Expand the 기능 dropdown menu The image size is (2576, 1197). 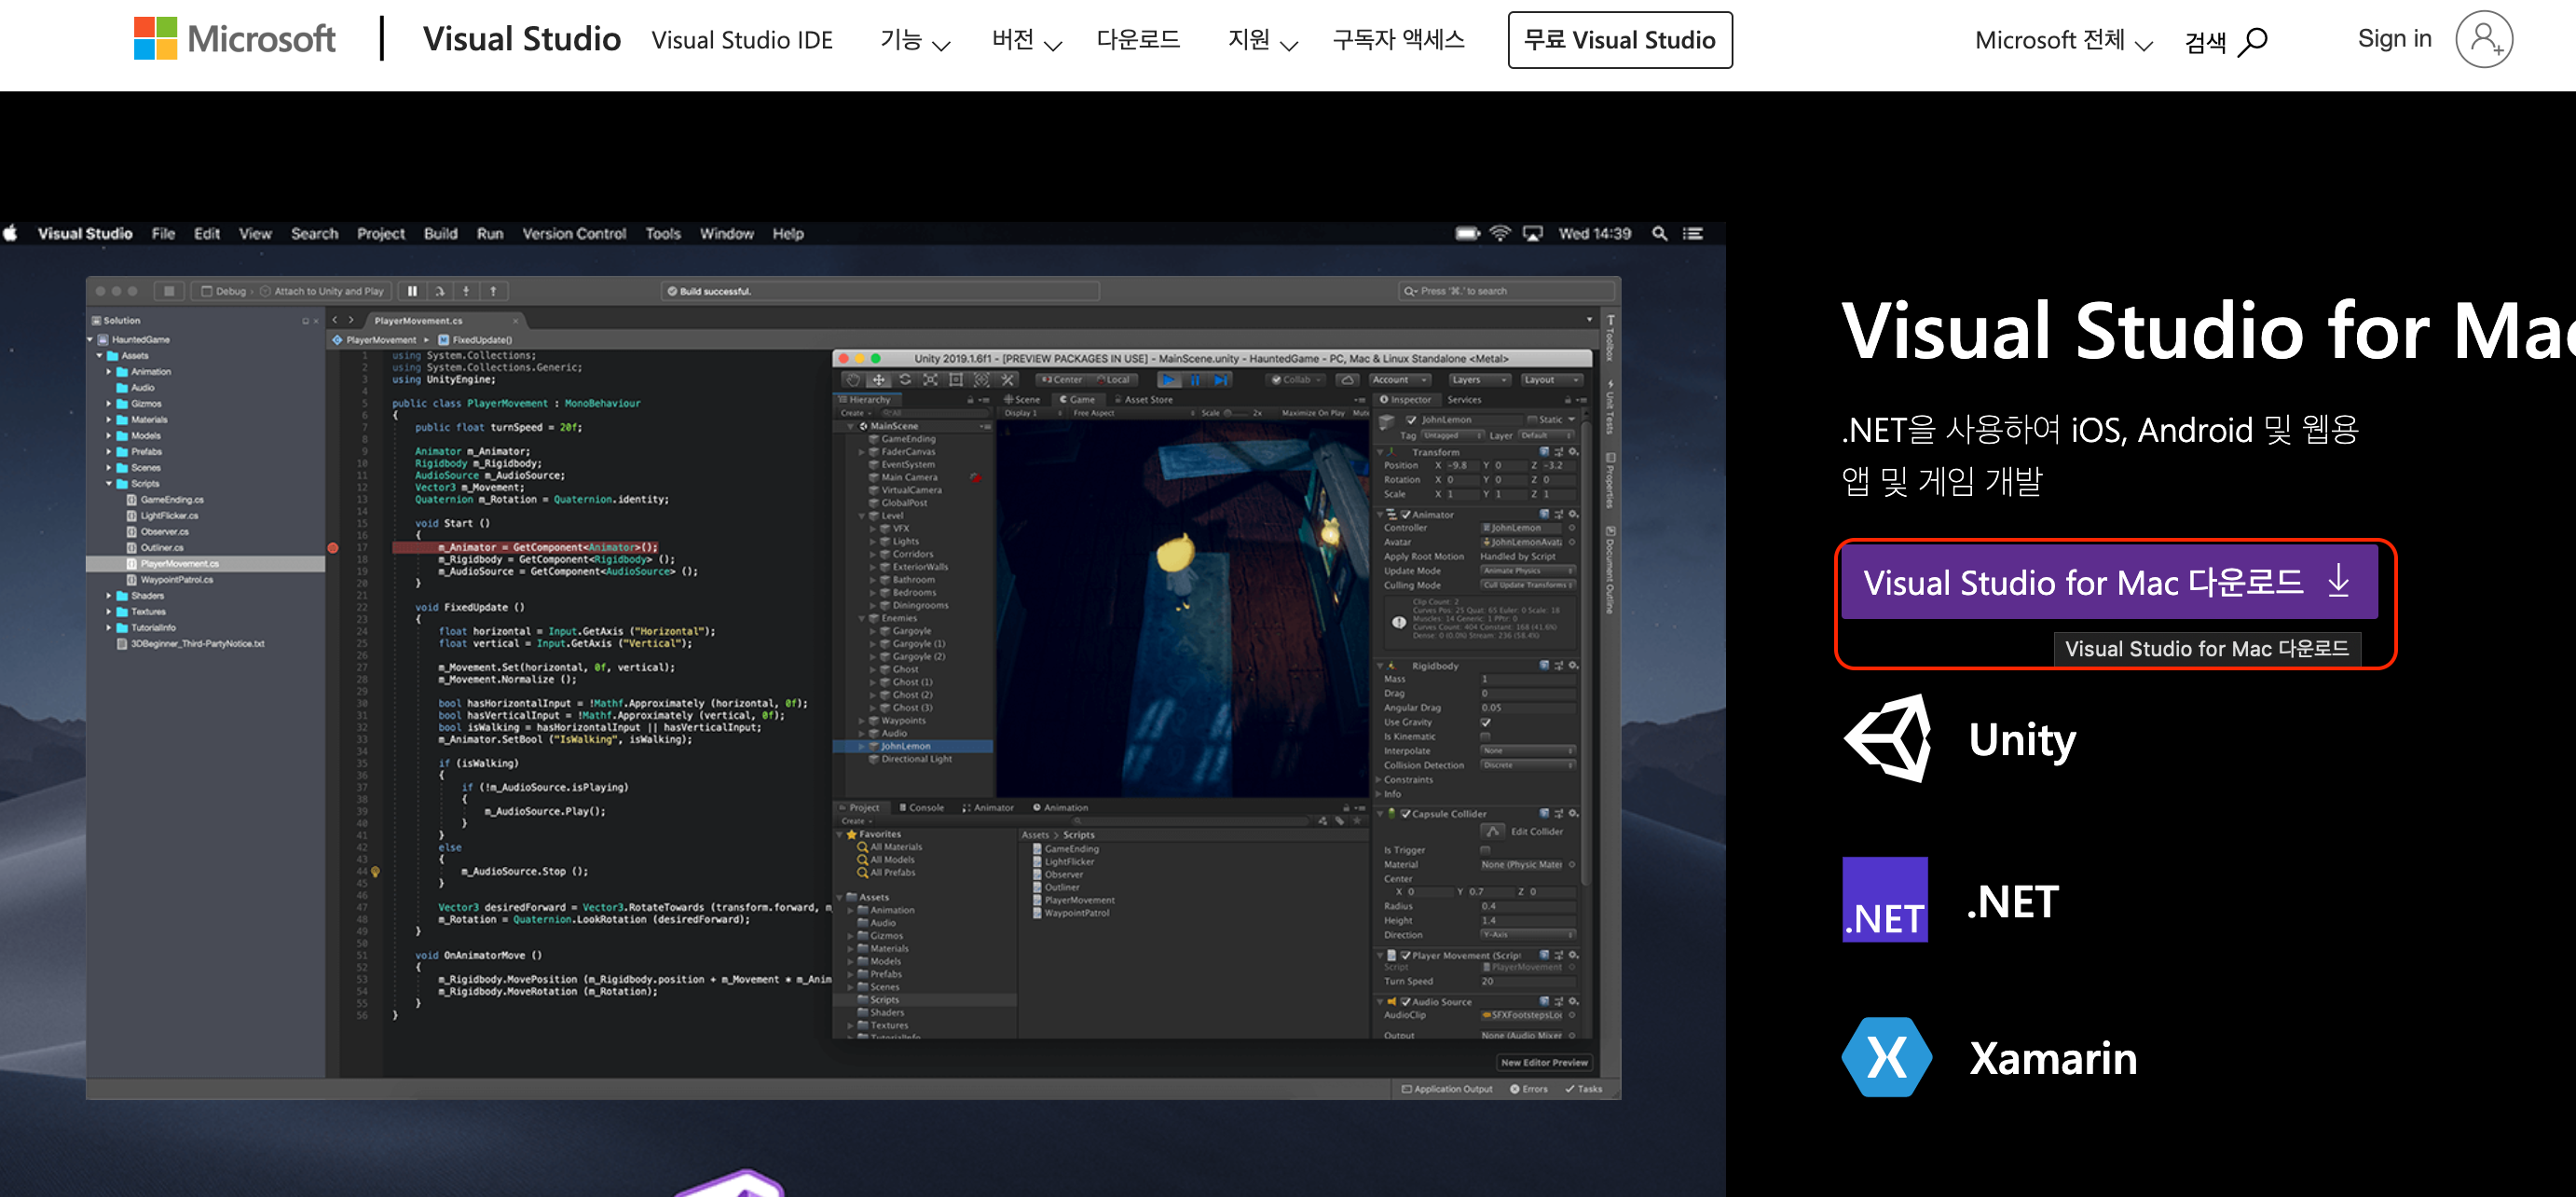click(914, 40)
